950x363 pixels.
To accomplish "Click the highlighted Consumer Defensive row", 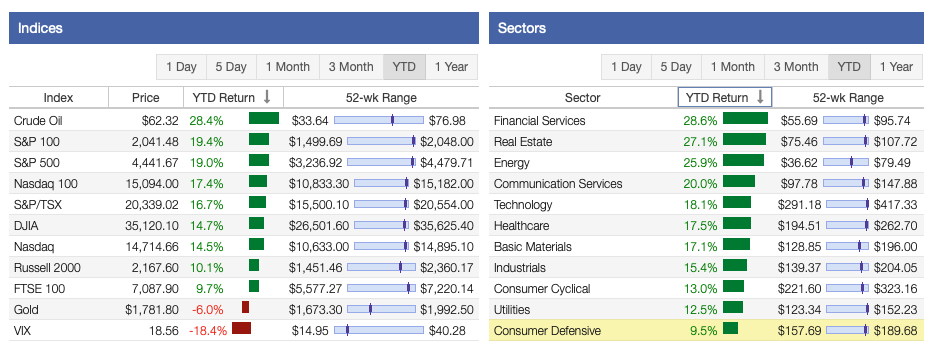I will click(x=706, y=330).
